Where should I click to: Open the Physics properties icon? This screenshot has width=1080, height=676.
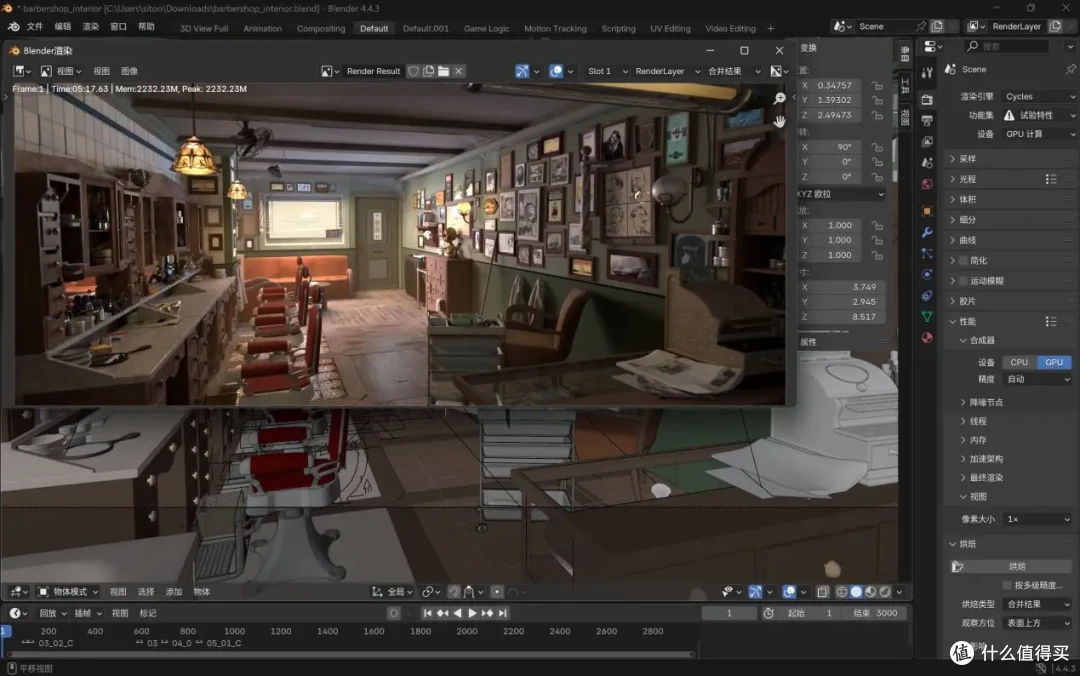[x=927, y=274]
